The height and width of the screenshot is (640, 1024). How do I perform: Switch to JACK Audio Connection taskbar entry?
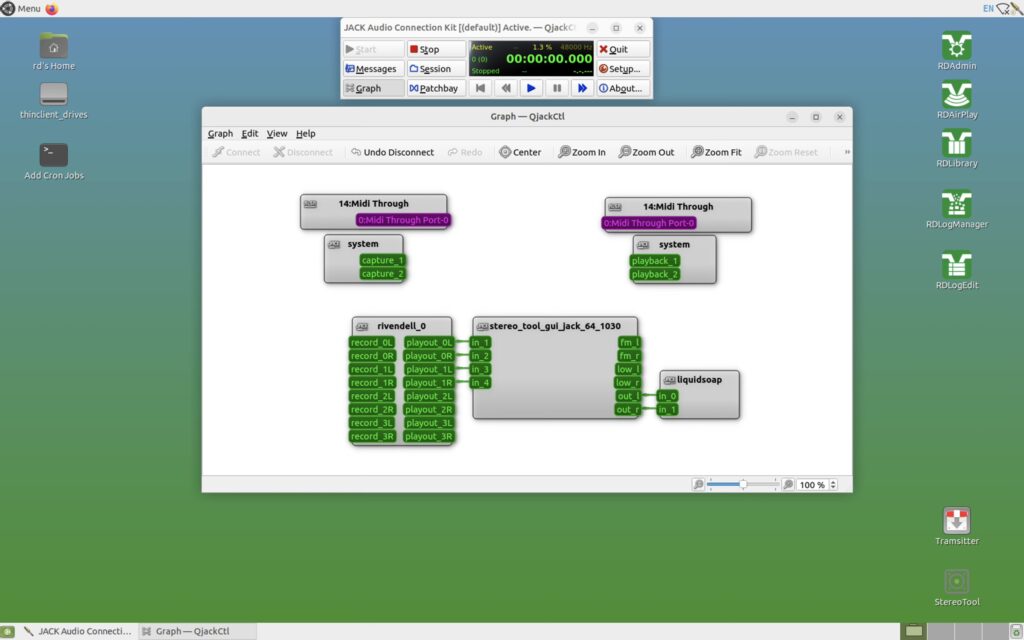coord(77,631)
